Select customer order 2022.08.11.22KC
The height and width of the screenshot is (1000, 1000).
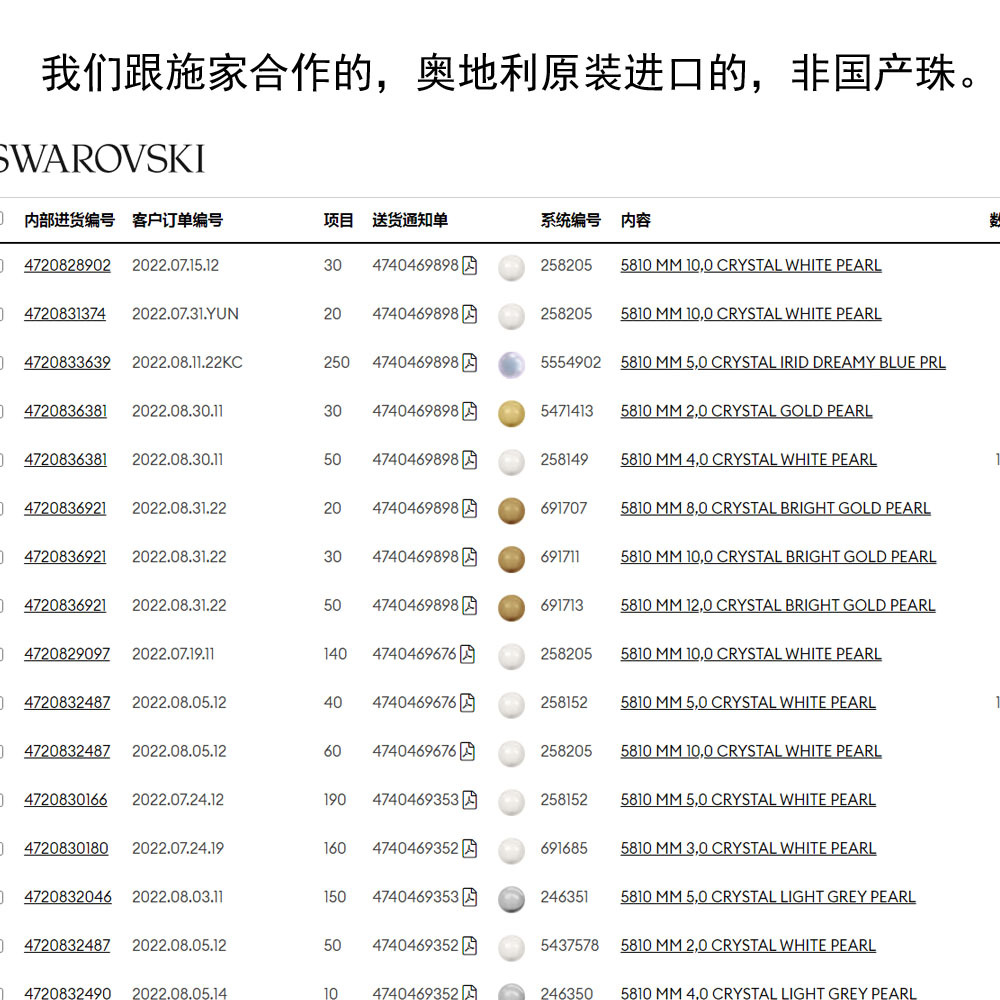pyautogui.click(x=188, y=362)
